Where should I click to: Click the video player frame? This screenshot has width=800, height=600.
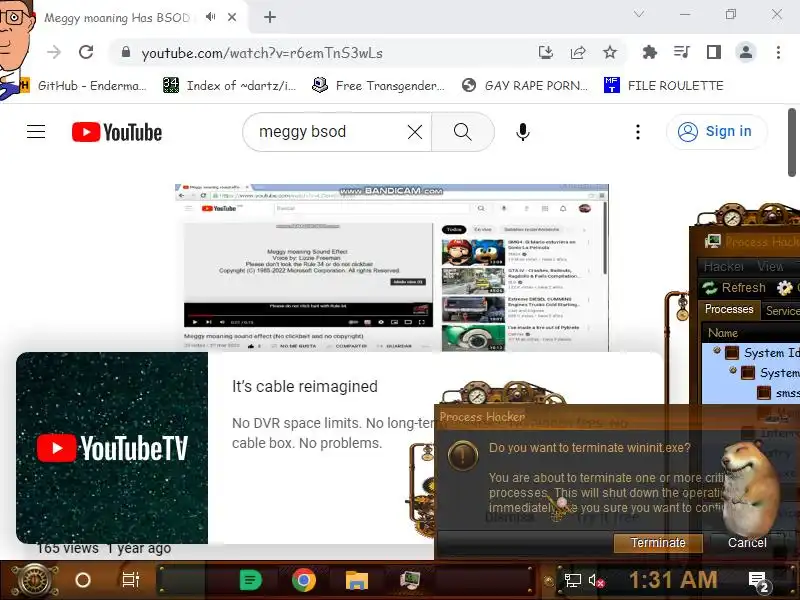point(392,267)
